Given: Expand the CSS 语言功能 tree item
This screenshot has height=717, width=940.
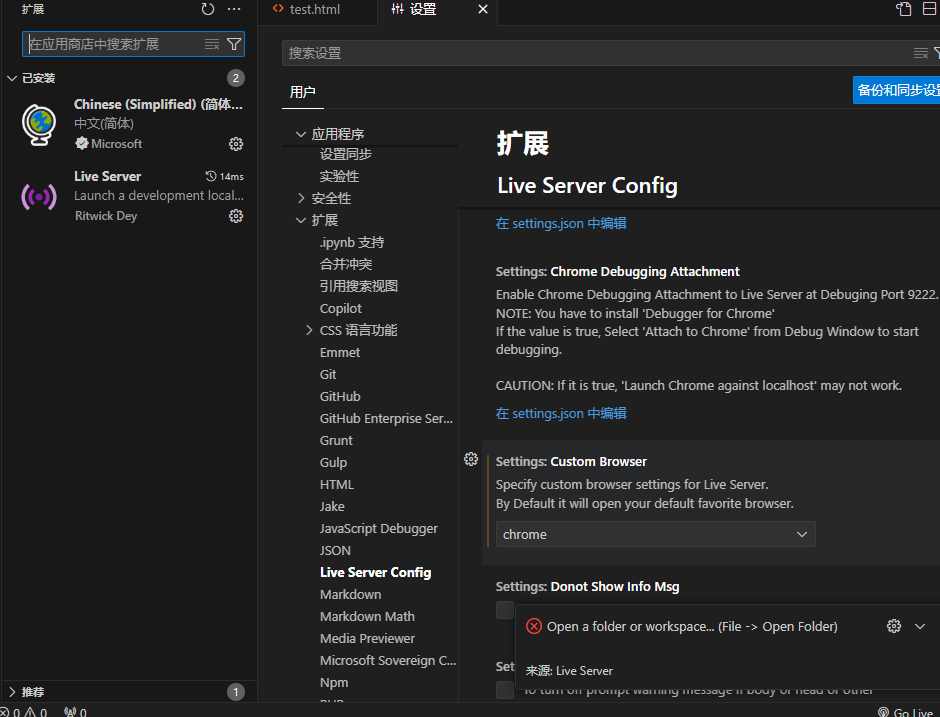Looking at the screenshot, I should [x=309, y=330].
